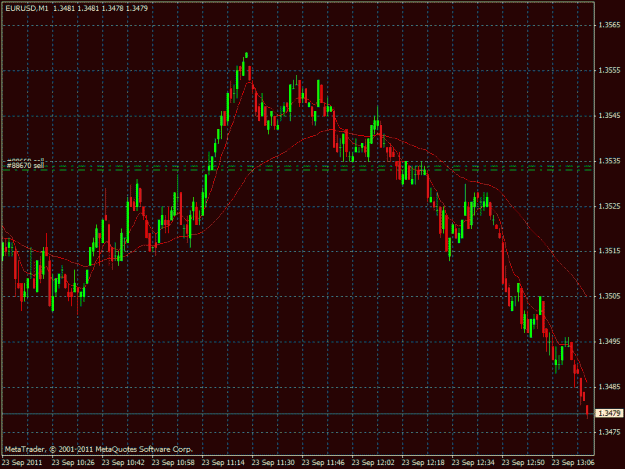
Task: Click the 1.3525 price axis label
Action: coord(609,206)
